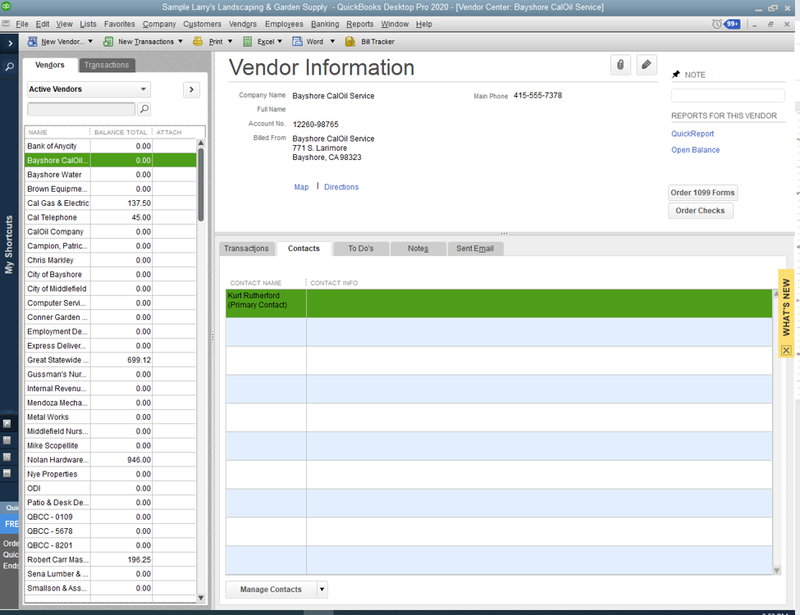This screenshot has height=615, width=800.
Task: Click the BALANCE TOTAL column header
Action: pos(120,132)
